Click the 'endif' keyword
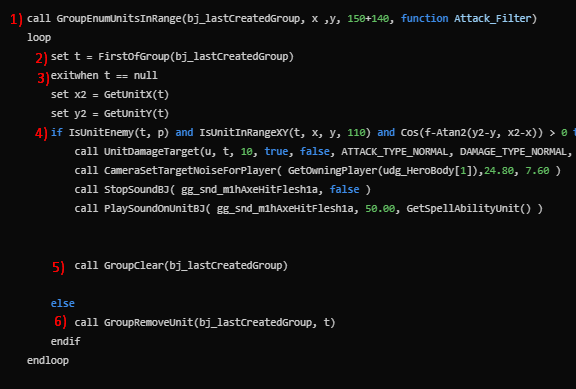The height and width of the screenshot is (389, 576). click(65, 341)
